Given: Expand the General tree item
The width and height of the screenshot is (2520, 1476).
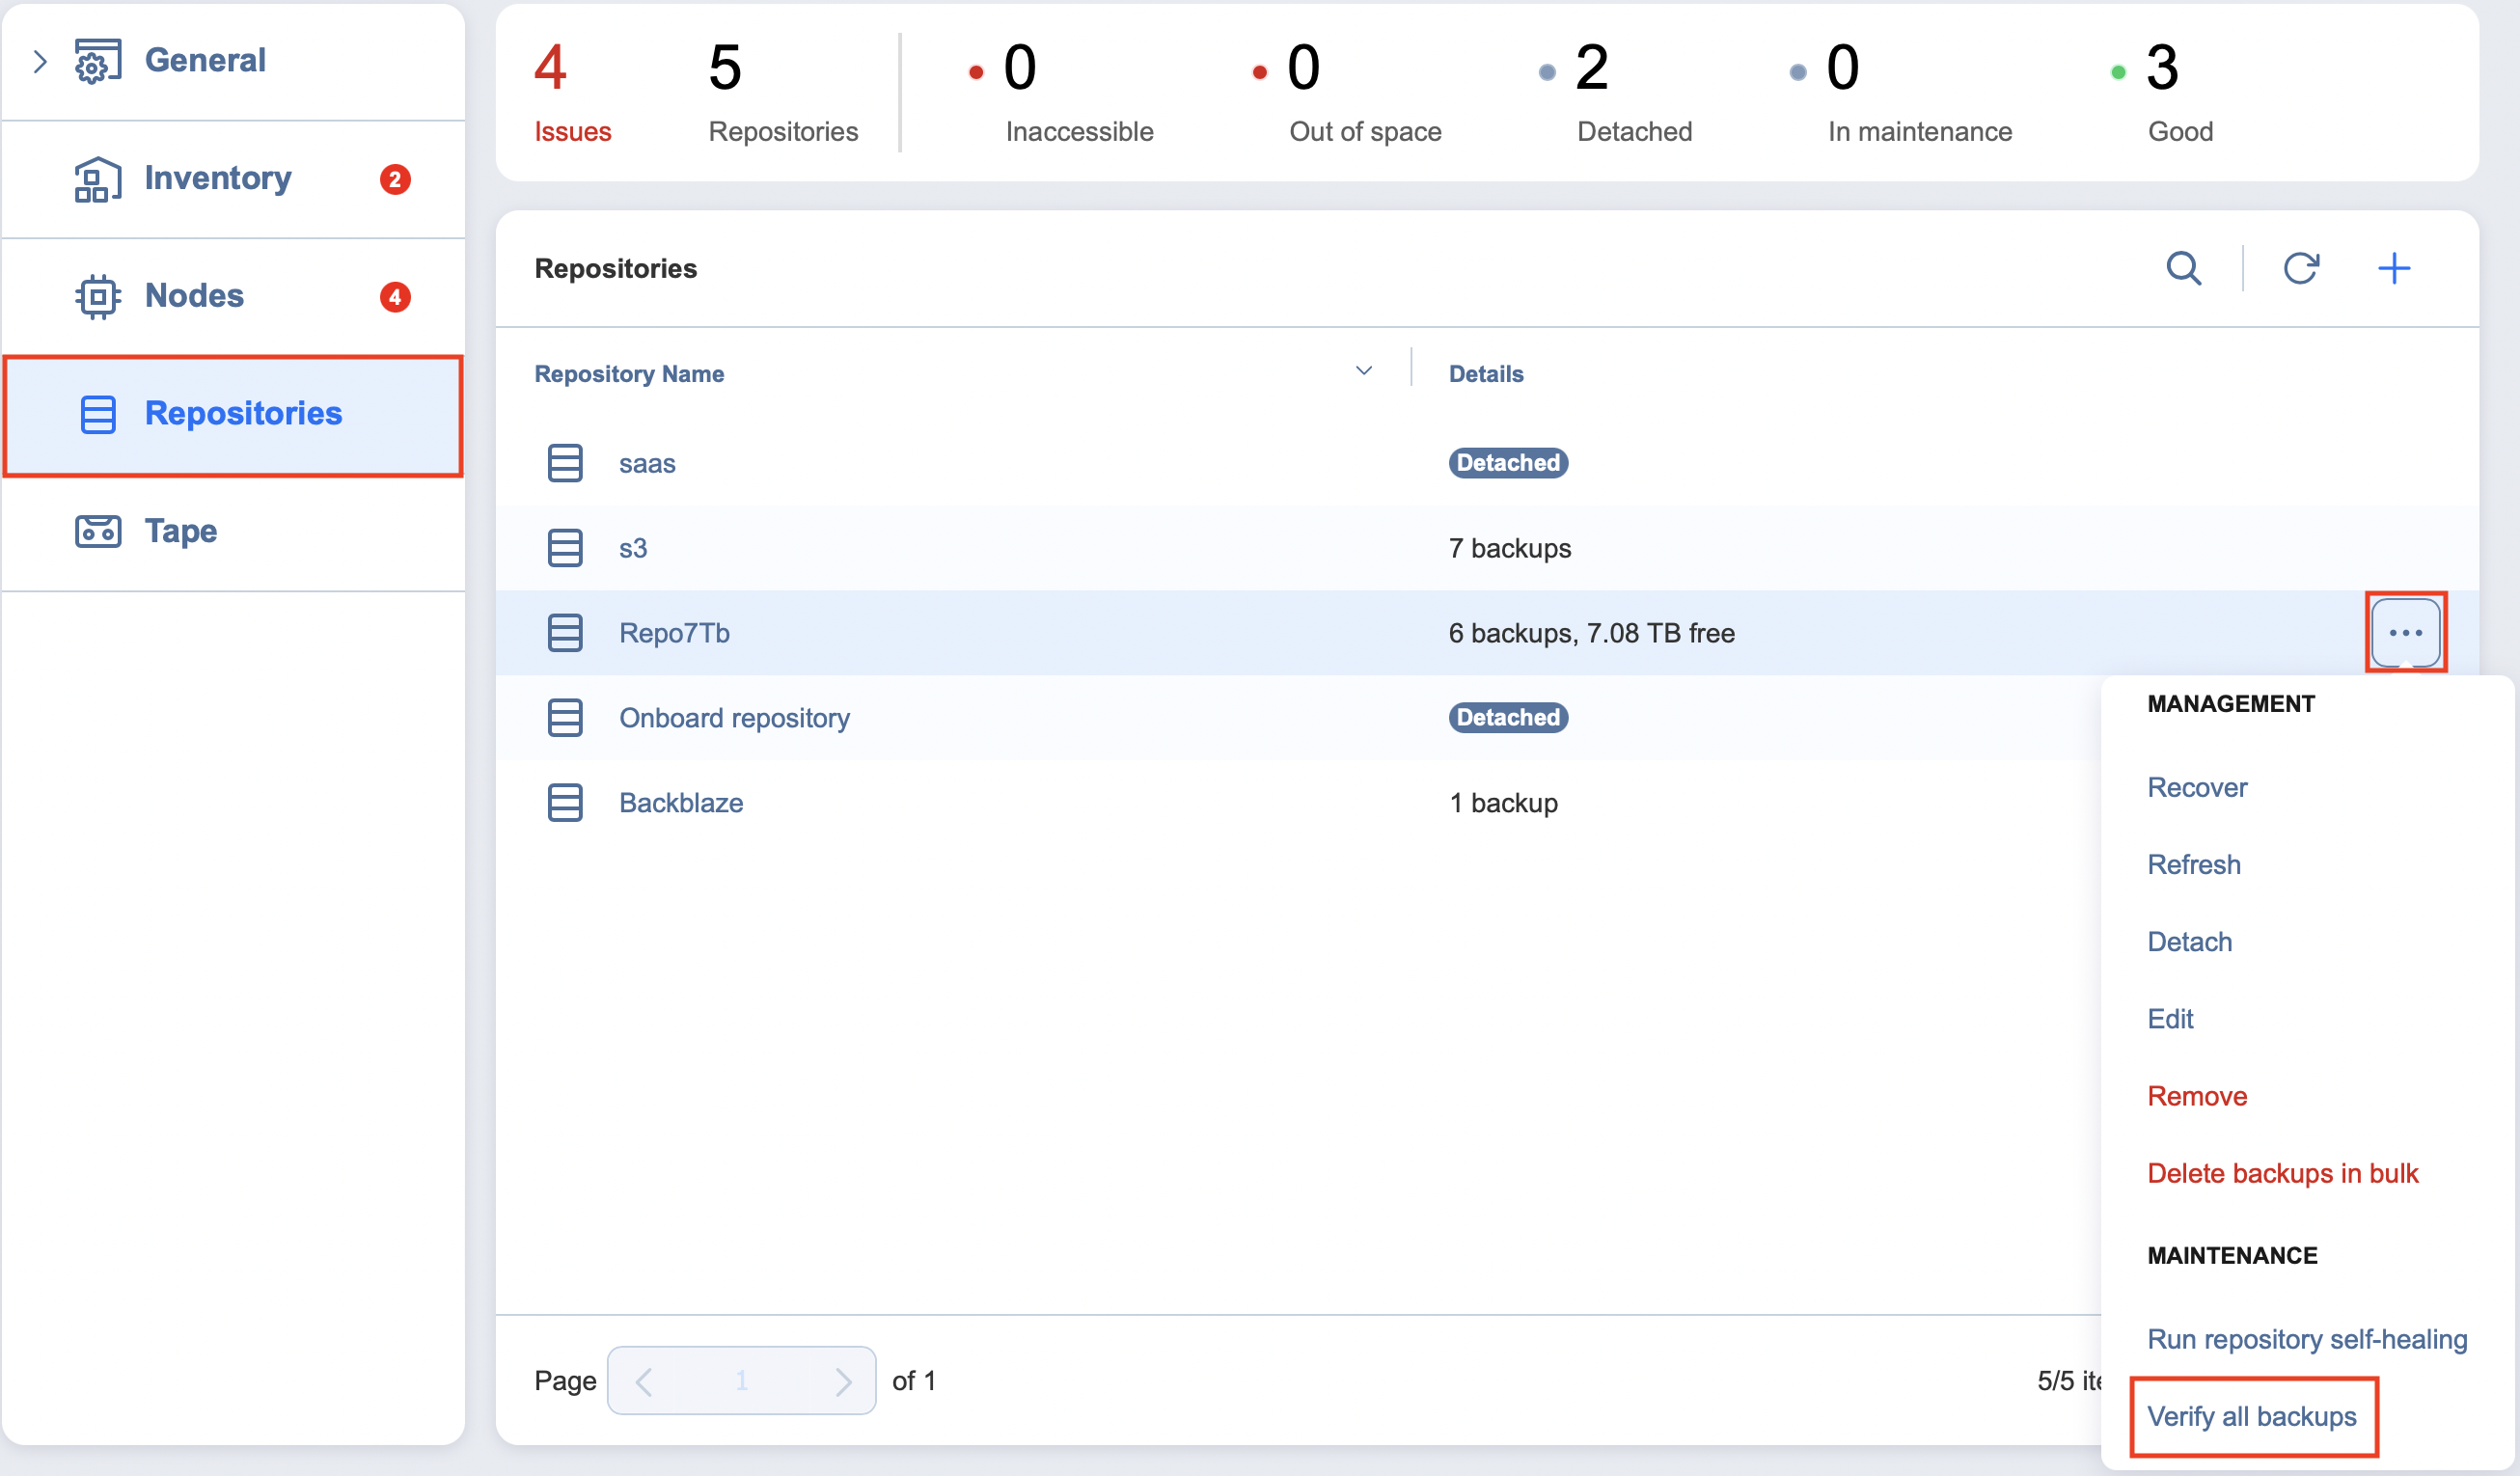Looking at the screenshot, I should [40, 60].
